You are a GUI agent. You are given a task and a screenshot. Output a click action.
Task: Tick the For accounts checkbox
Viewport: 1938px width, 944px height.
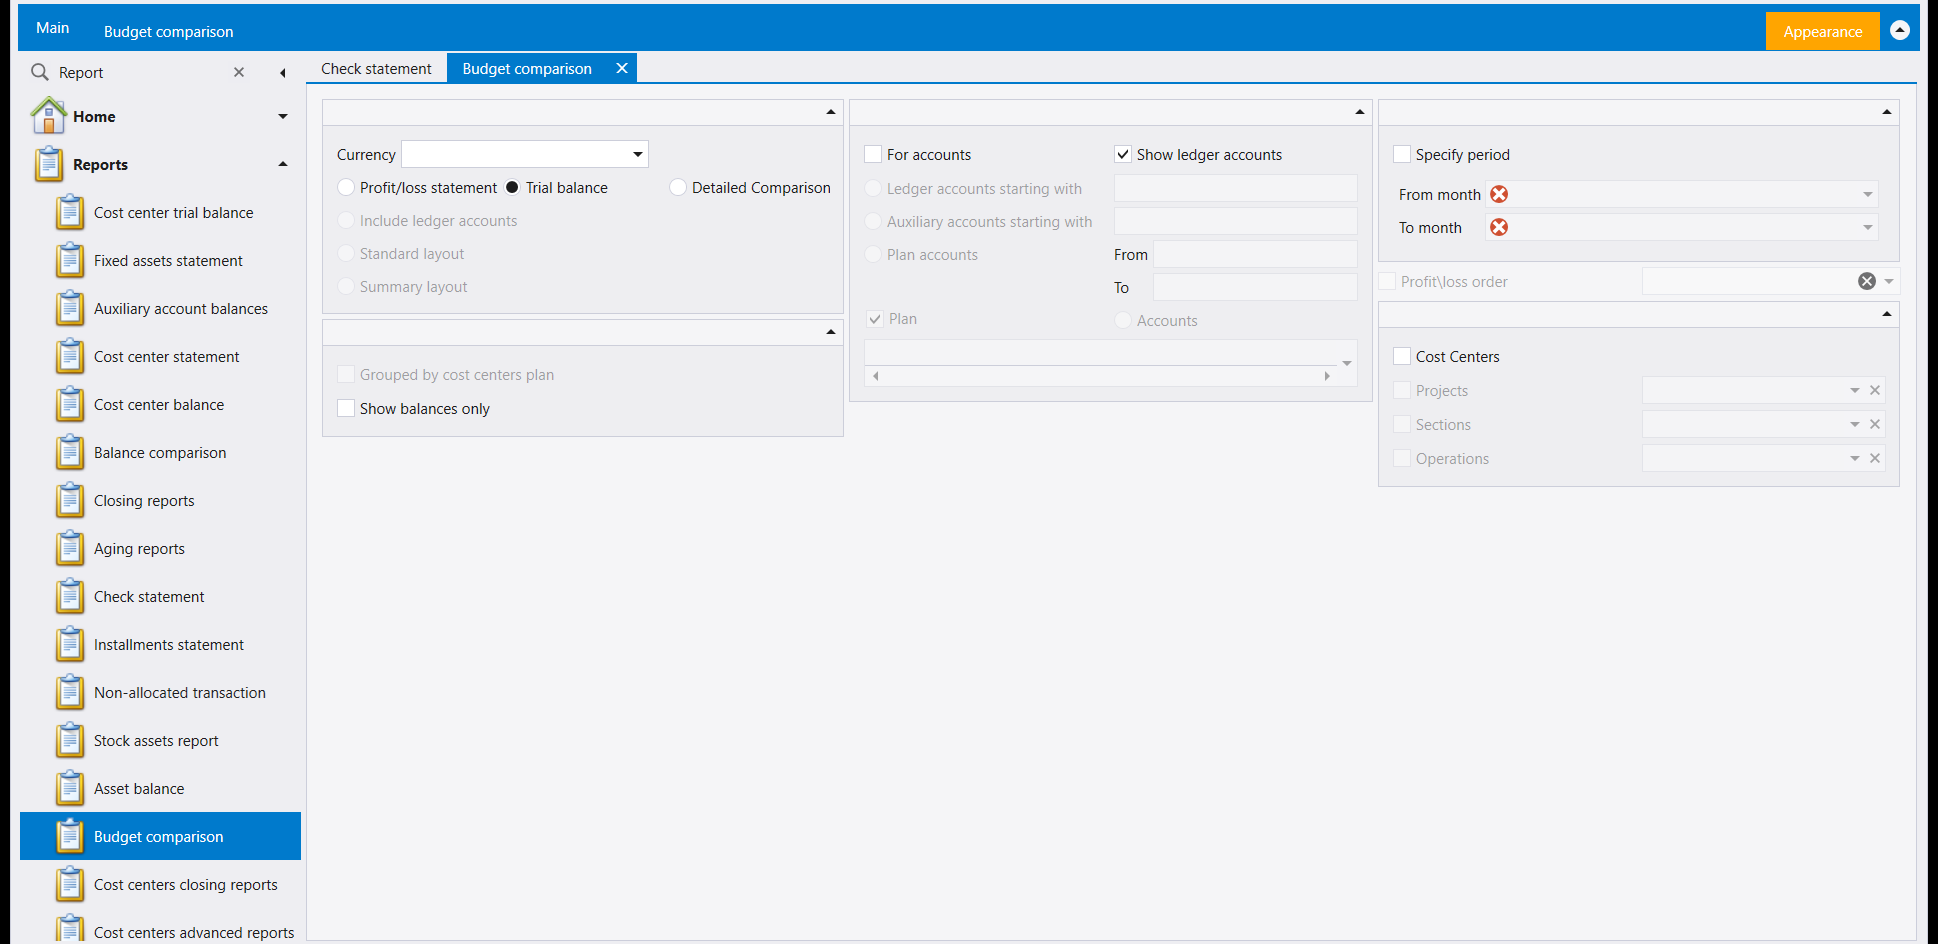point(873,154)
